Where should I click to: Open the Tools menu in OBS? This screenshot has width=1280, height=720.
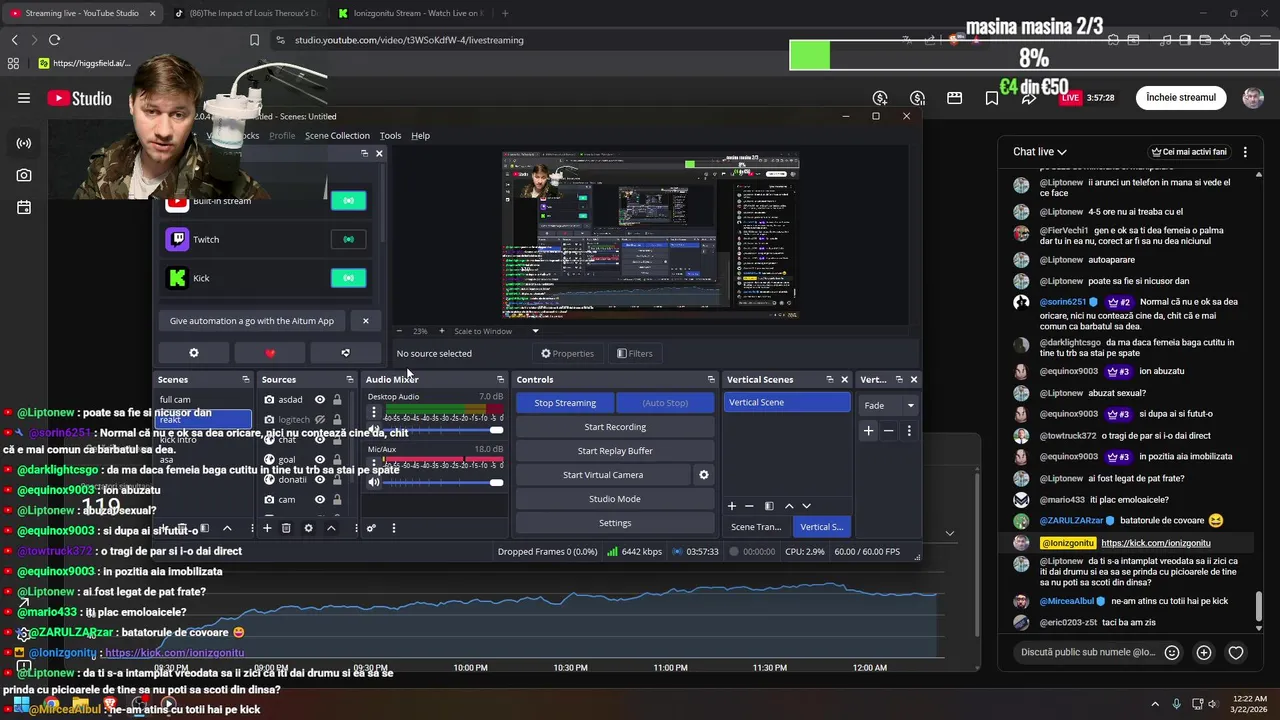coord(390,135)
